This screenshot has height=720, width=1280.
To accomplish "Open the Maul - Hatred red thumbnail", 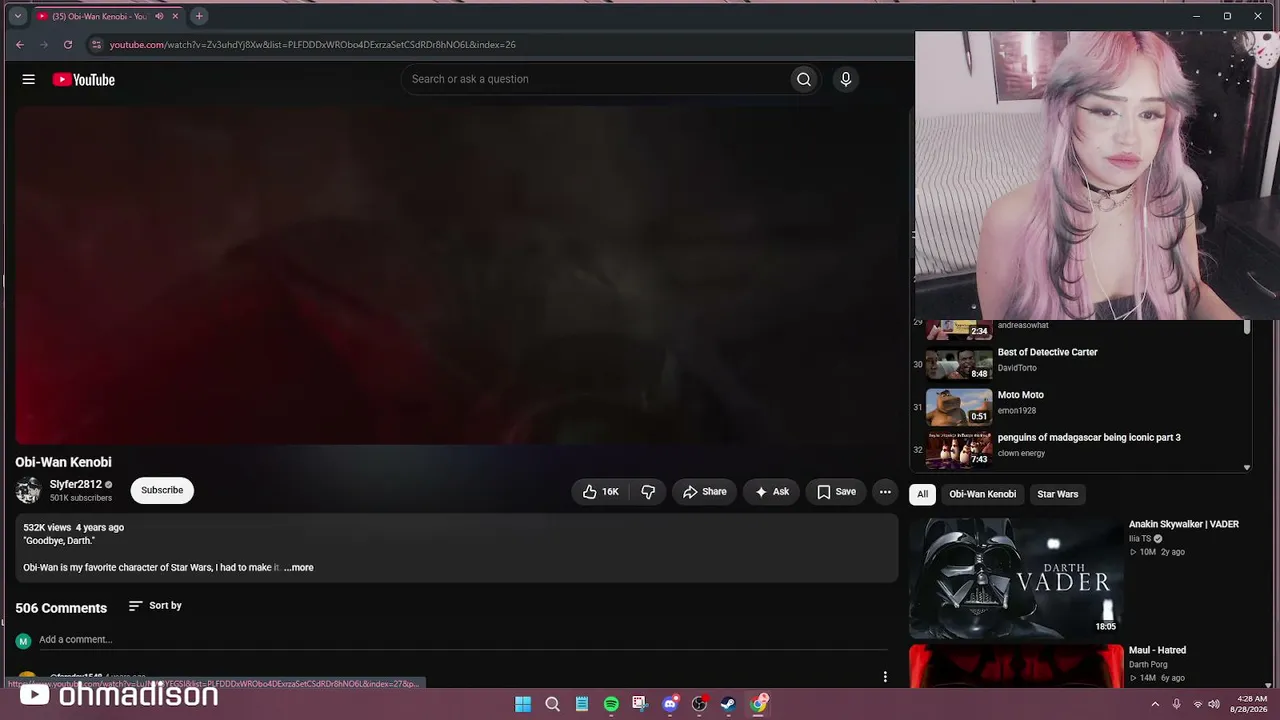I will (1016, 666).
